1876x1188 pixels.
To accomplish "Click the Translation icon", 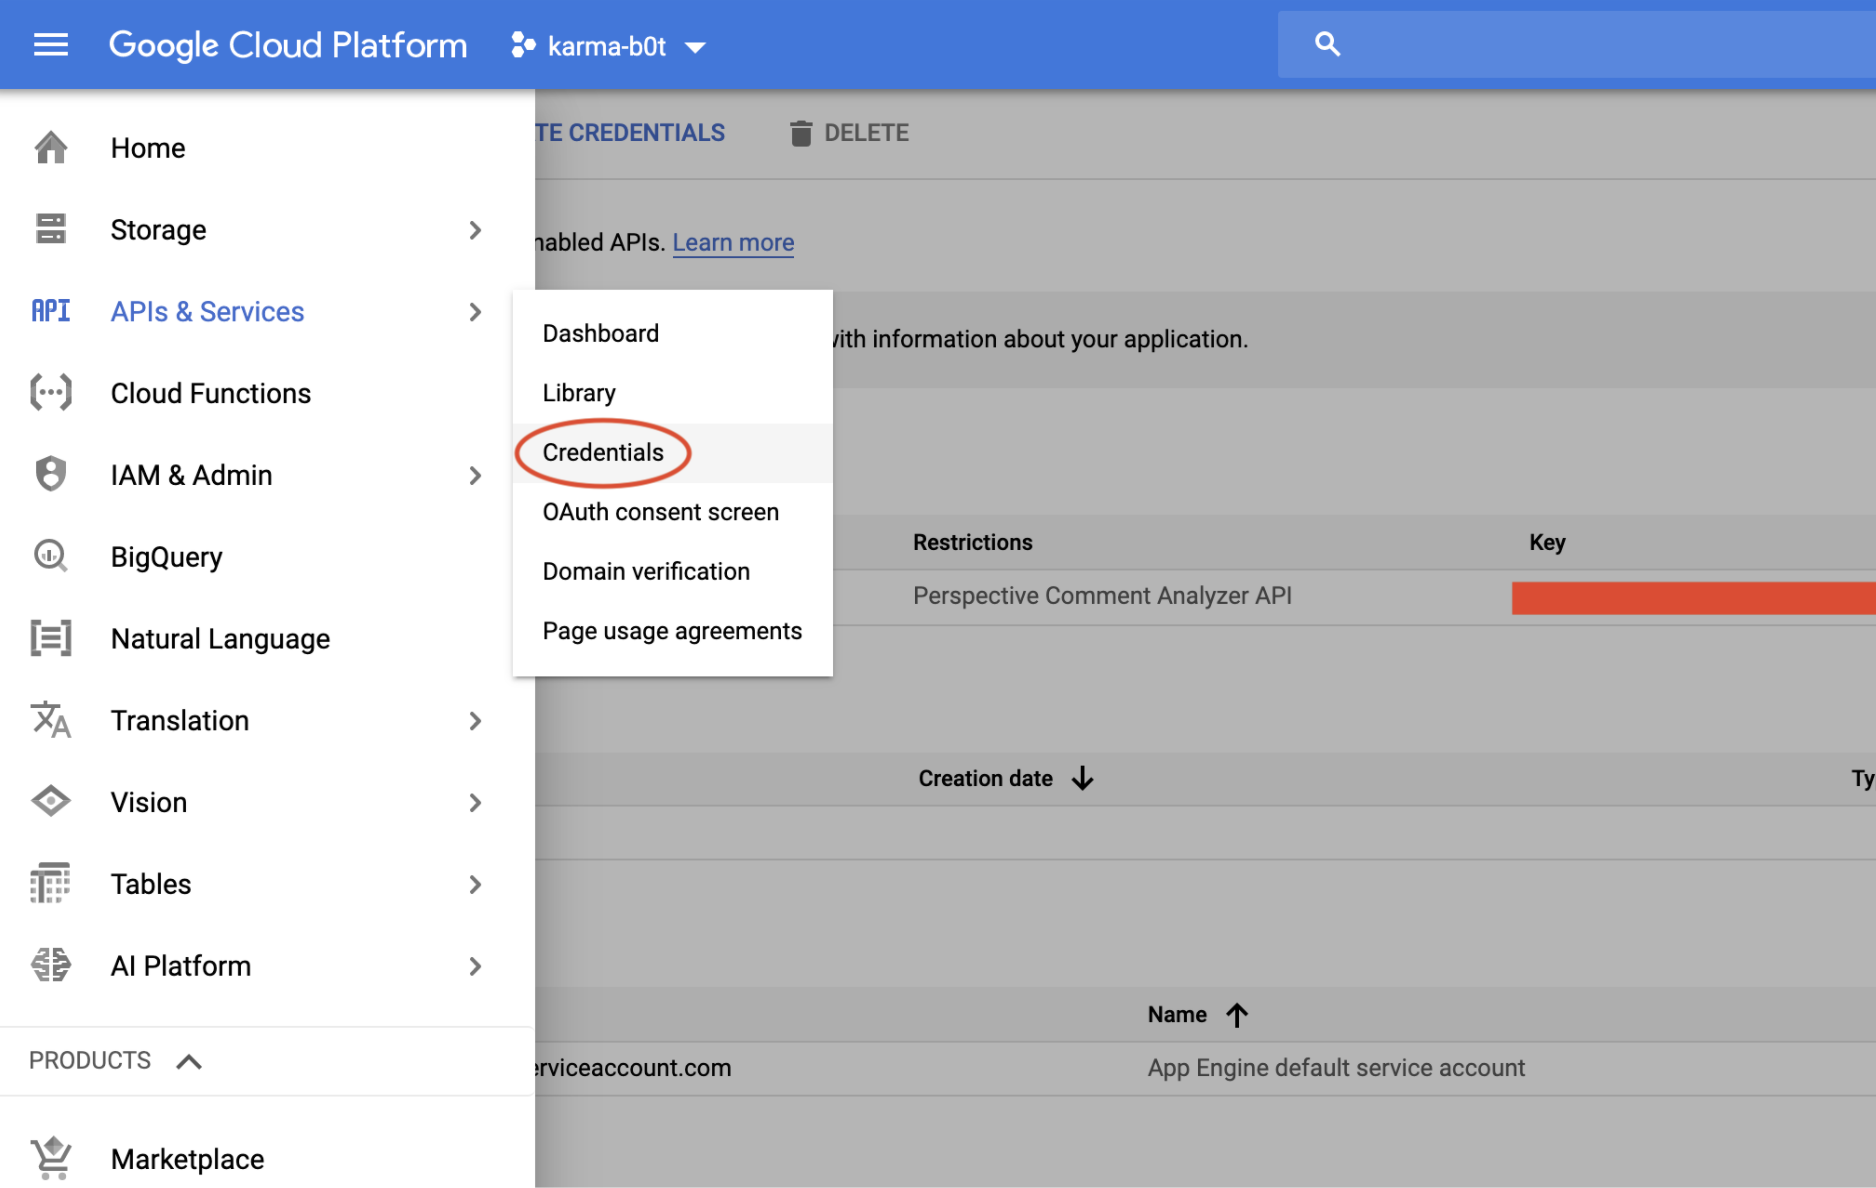I will pyautogui.click(x=50, y=720).
